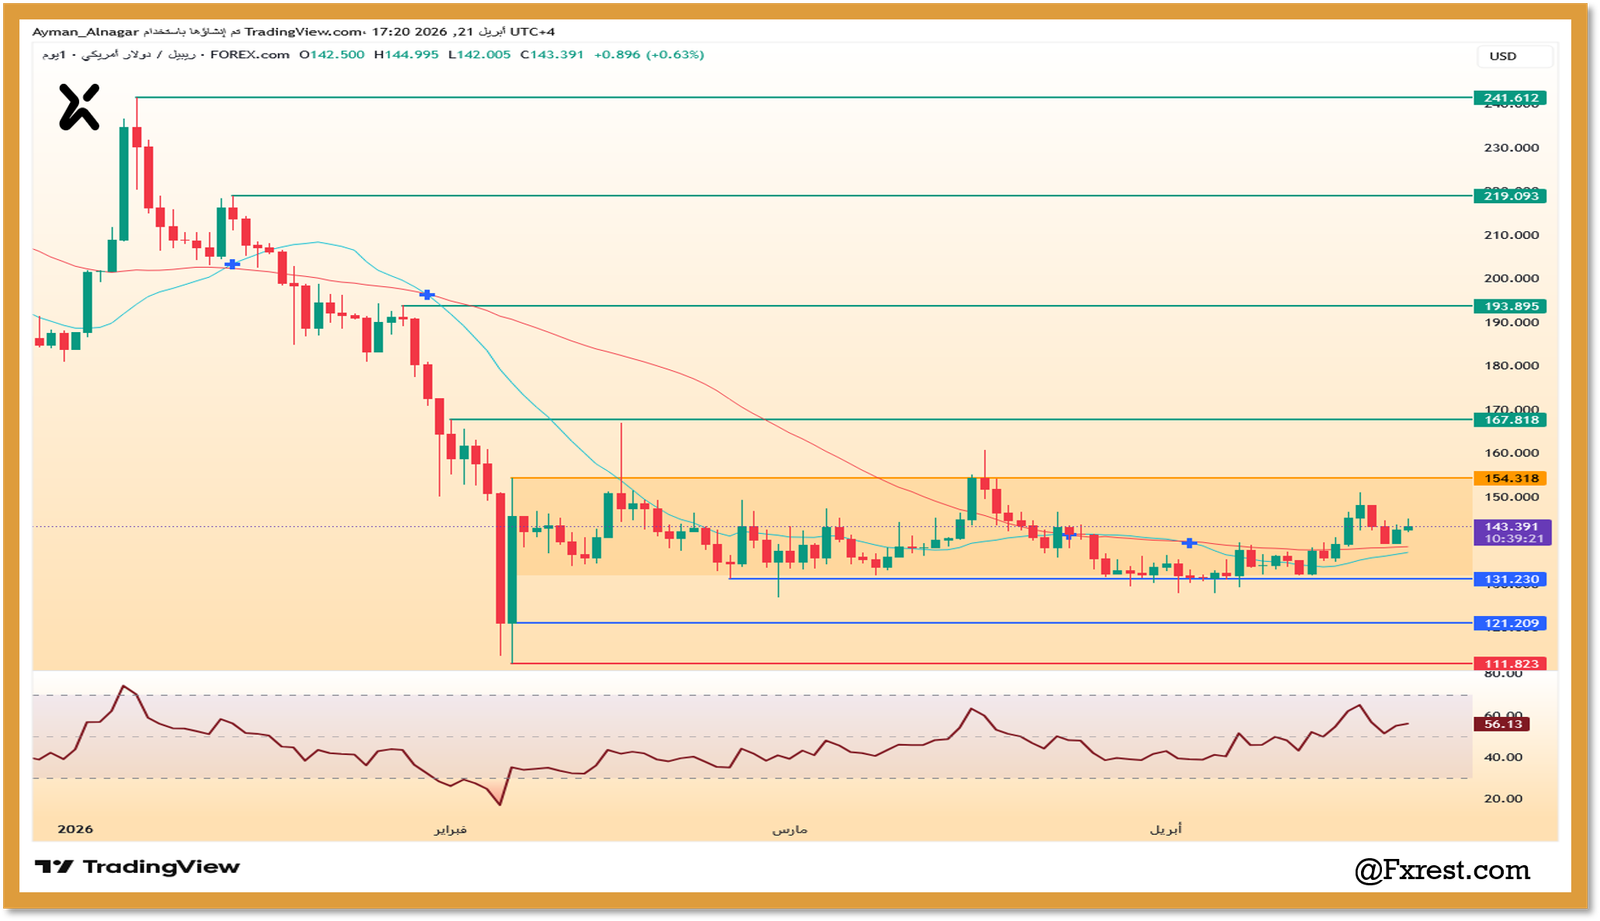Screen dimensions: 1600x921
Task: Select the blue plus crossover marker near 200.000
Action: click(x=428, y=294)
